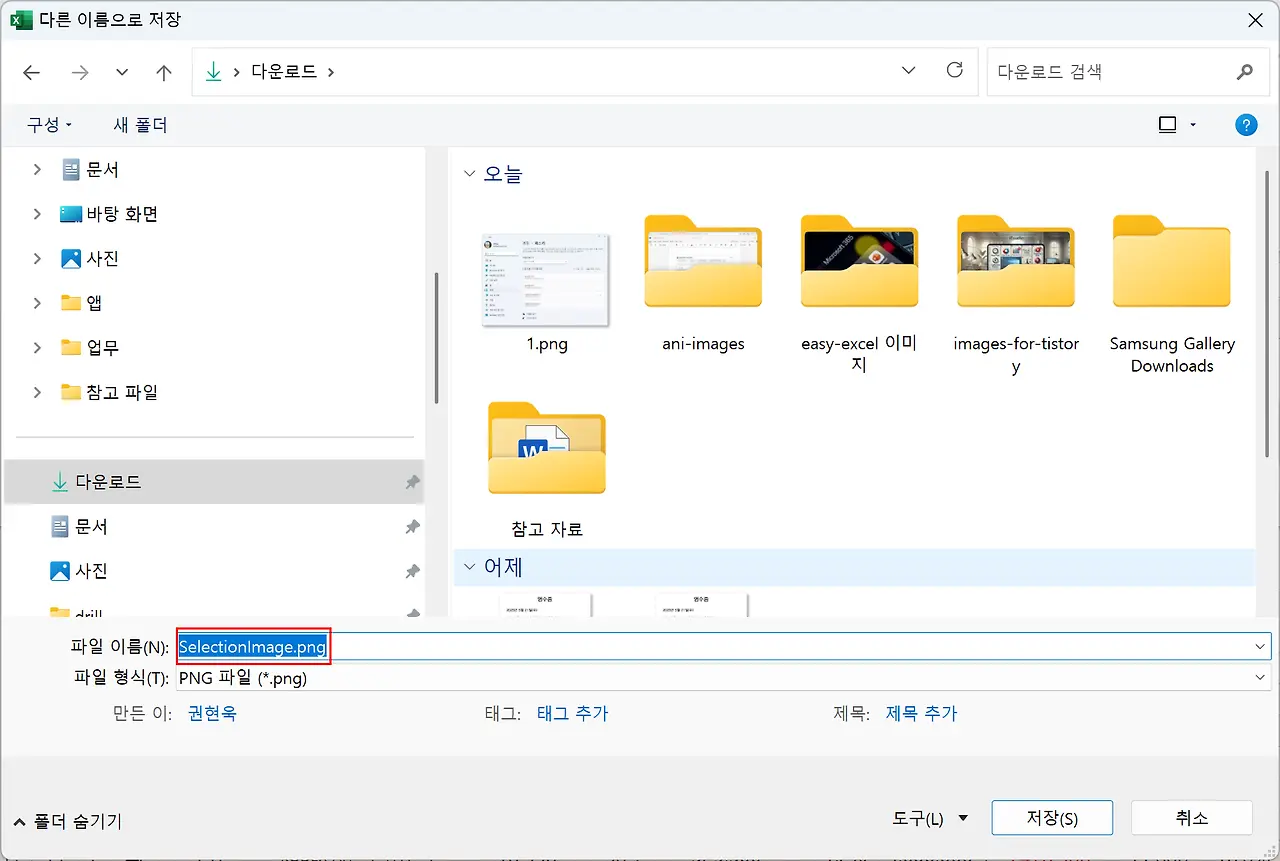Click the 취소 button

point(1191,818)
